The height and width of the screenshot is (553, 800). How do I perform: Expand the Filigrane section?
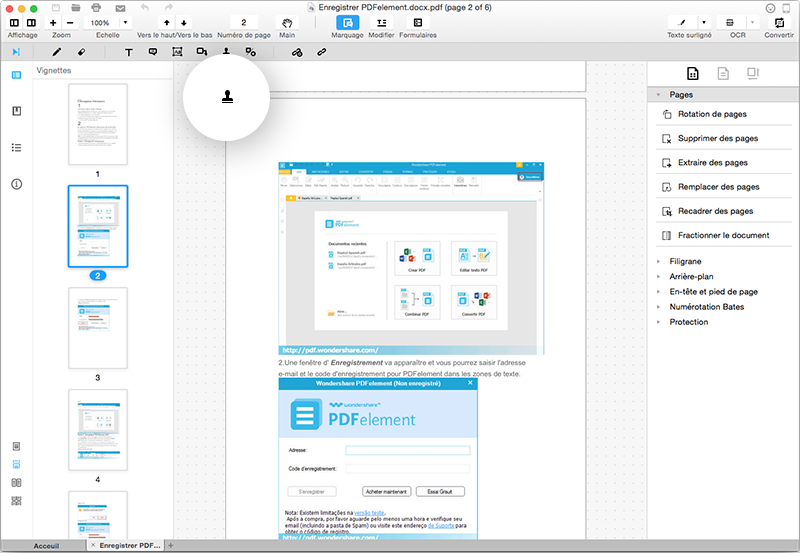pos(658,262)
